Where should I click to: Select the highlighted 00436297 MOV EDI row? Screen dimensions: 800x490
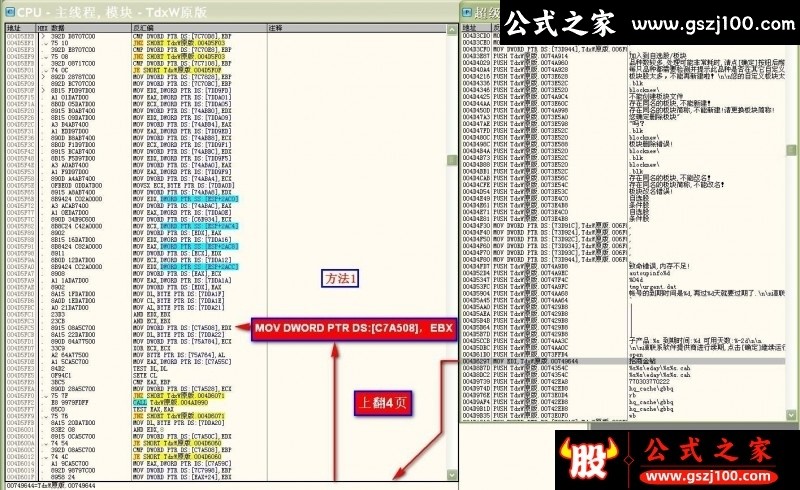pos(623,361)
